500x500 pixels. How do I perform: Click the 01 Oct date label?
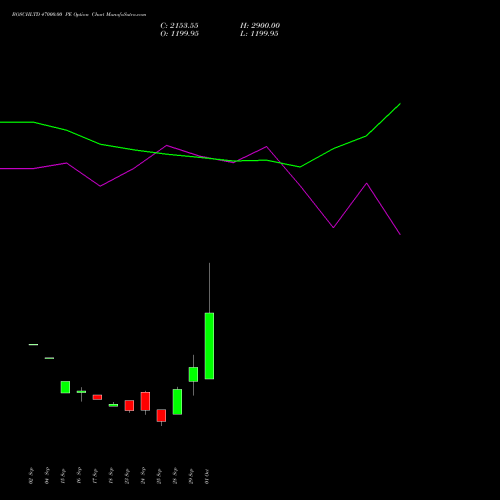pos(207,476)
